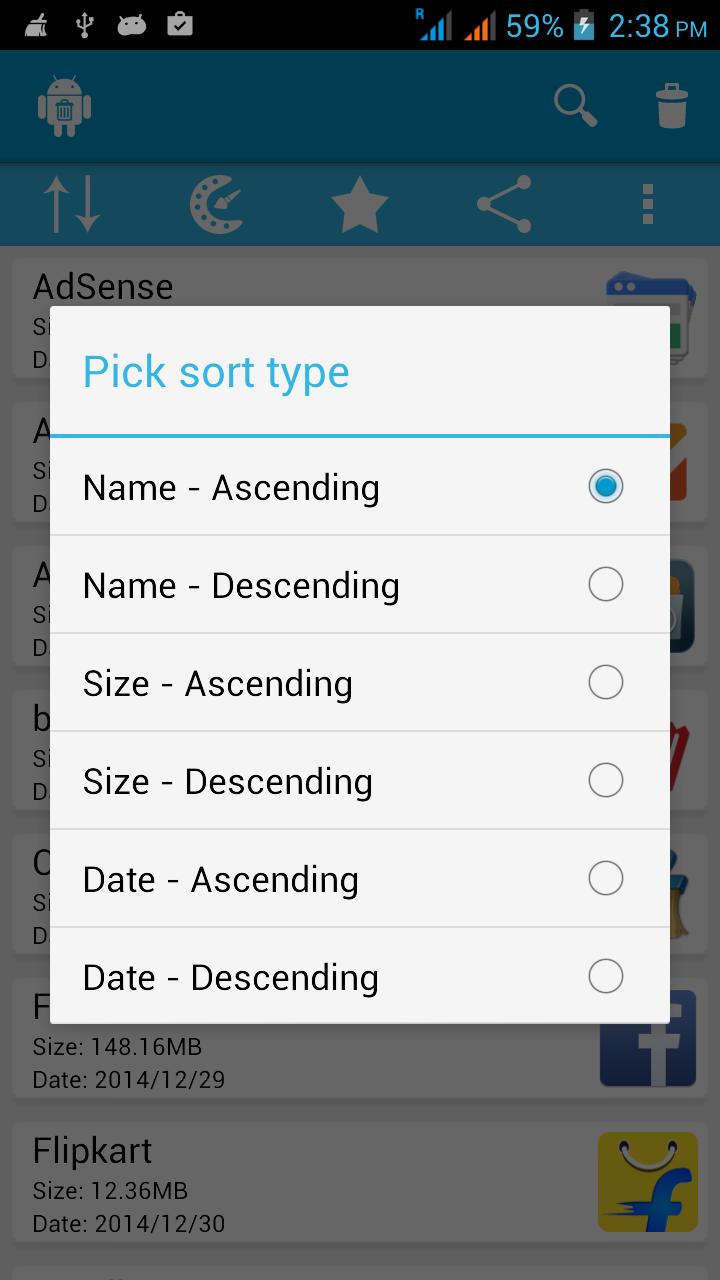The image size is (720, 1280).
Task: Open the three-dot overflow menu
Action: (648, 204)
